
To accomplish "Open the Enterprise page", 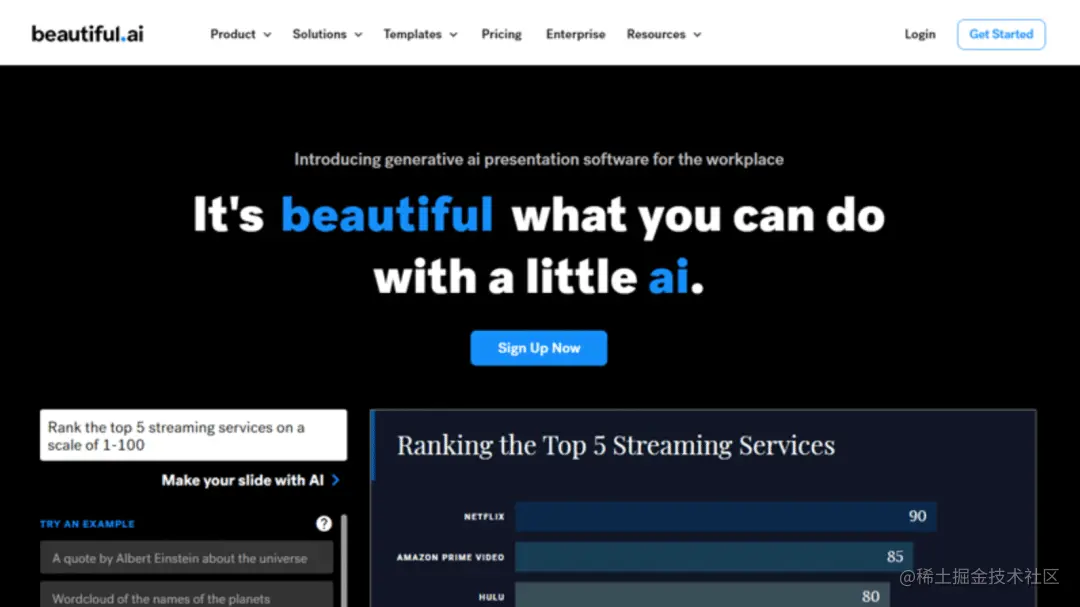I will click(576, 34).
